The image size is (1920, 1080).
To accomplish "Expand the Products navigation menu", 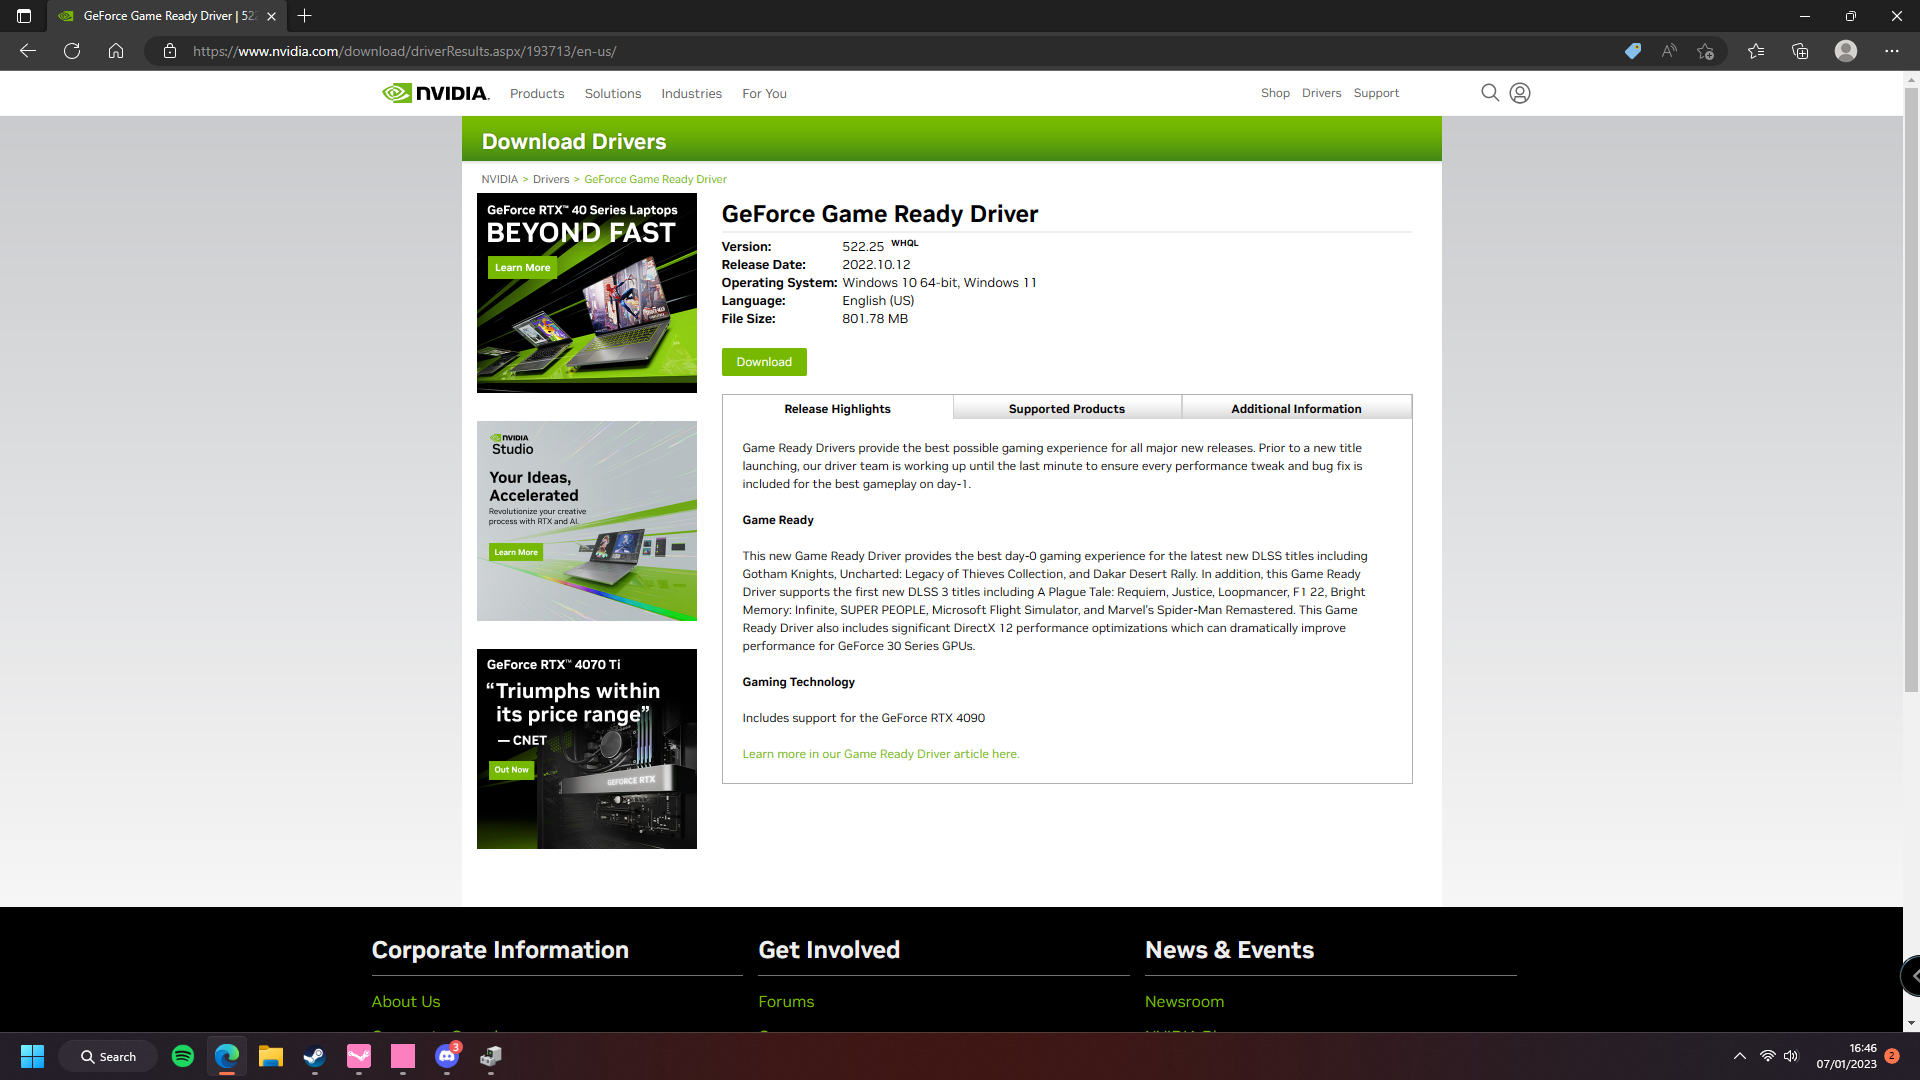I will click(x=537, y=93).
